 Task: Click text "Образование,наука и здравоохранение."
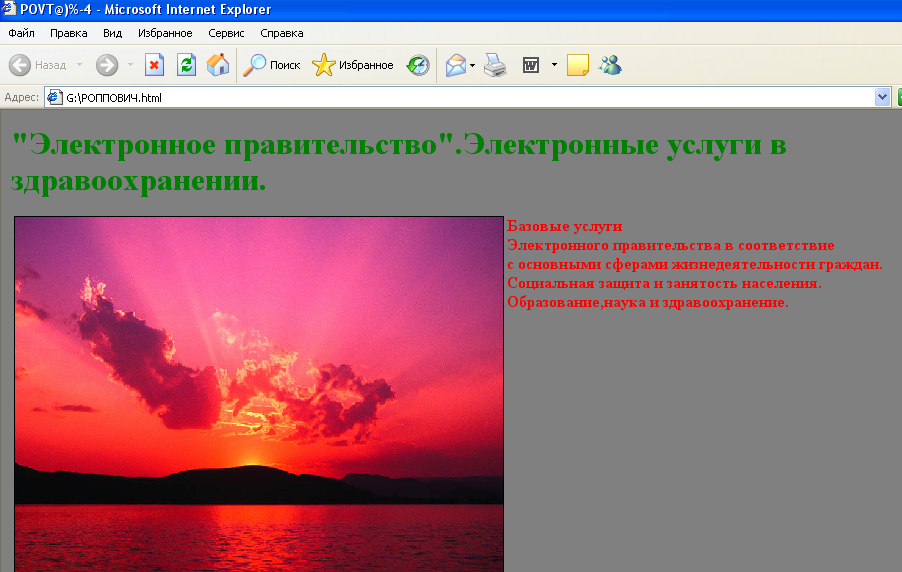[648, 302]
